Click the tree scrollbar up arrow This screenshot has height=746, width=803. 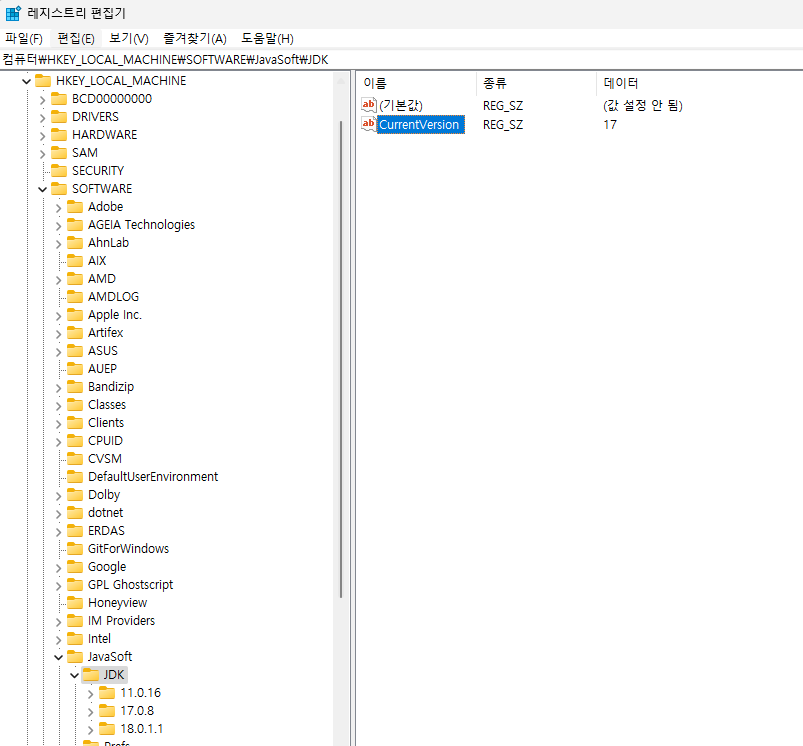341,81
